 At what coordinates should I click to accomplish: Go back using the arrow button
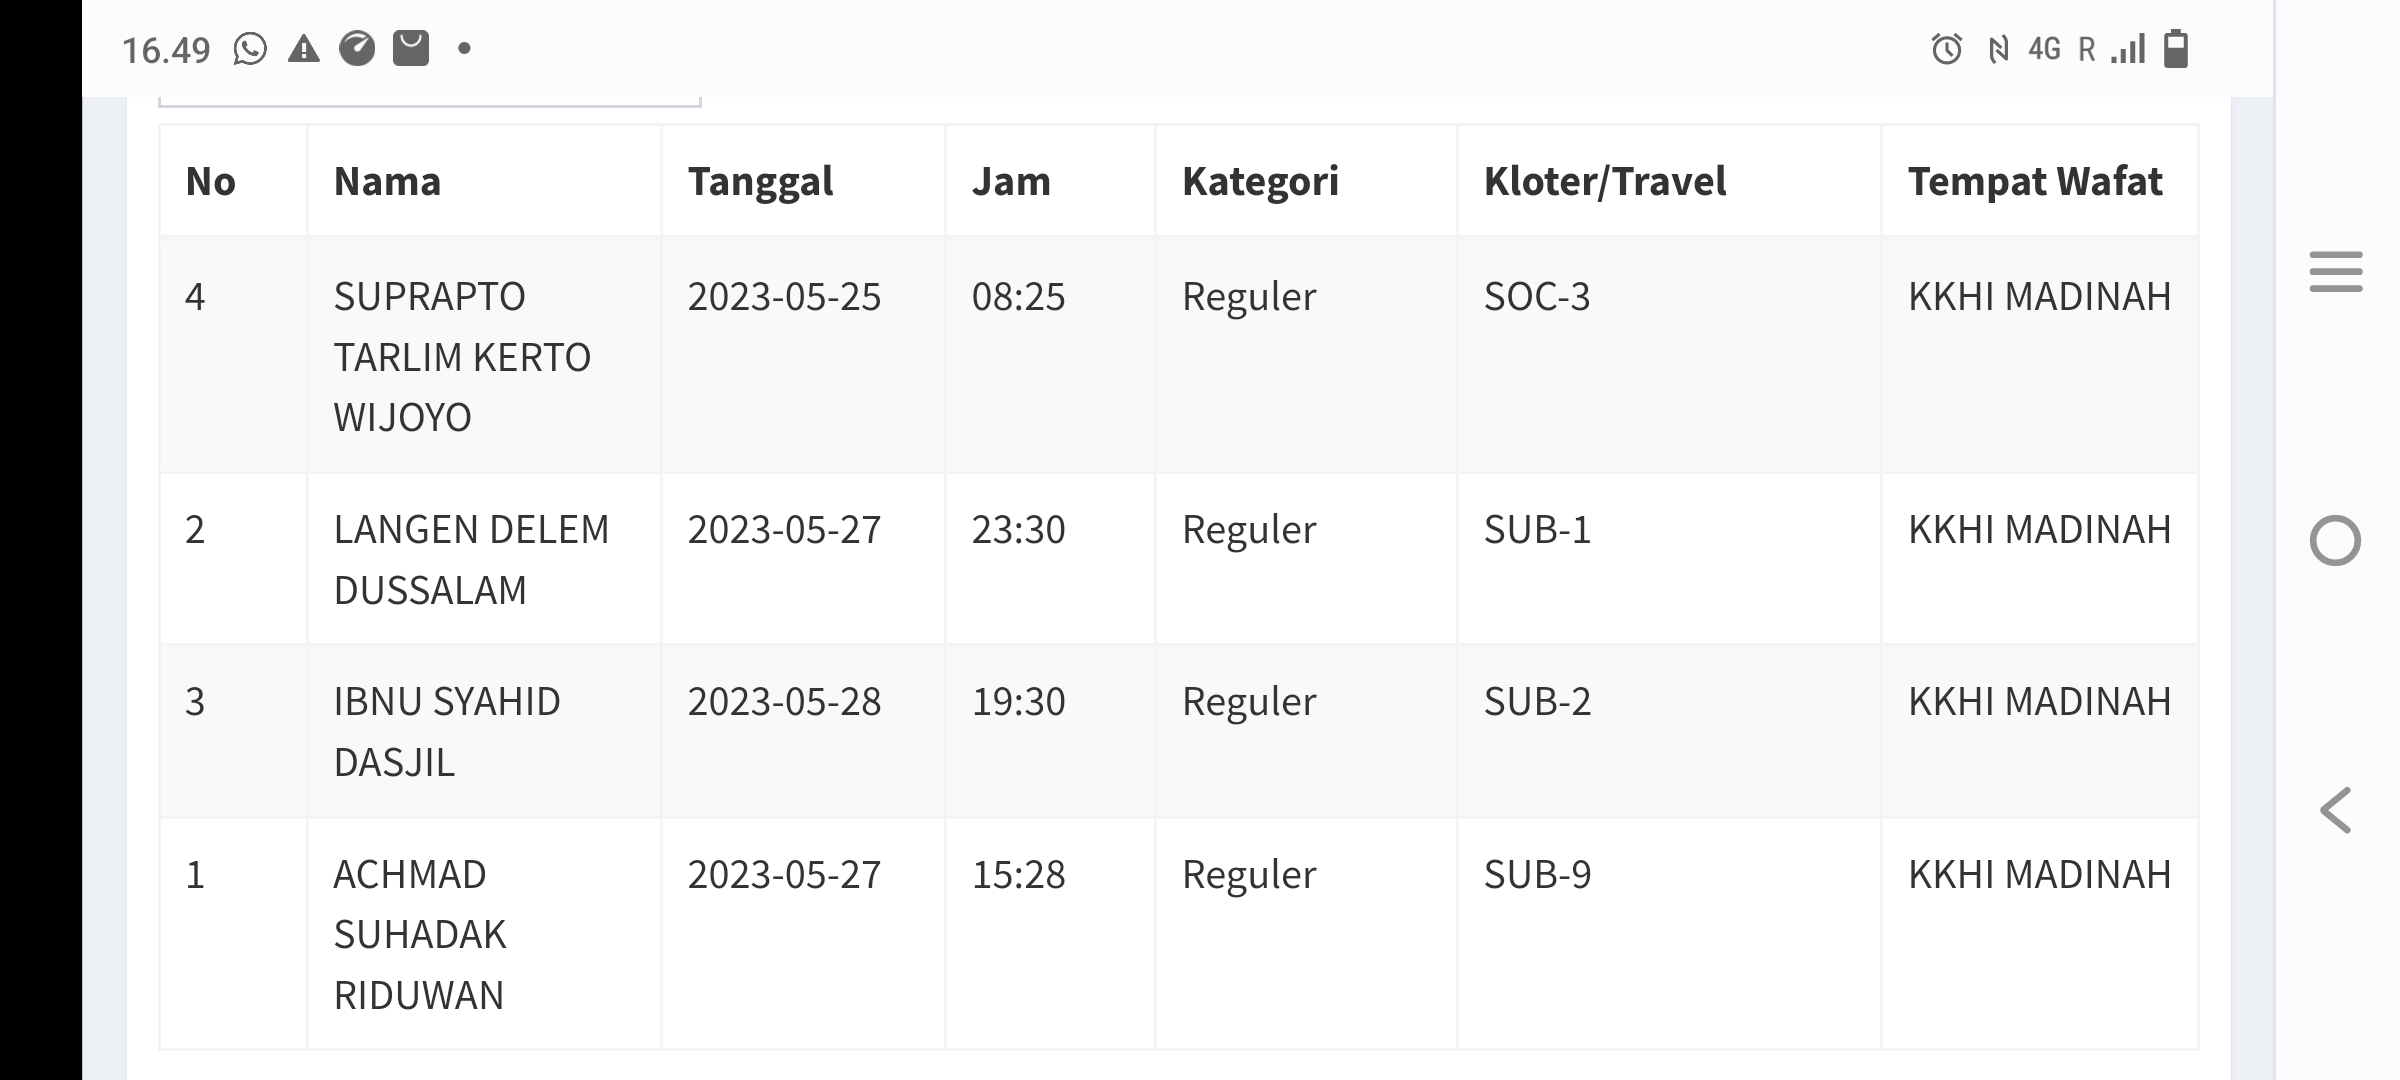point(2336,810)
